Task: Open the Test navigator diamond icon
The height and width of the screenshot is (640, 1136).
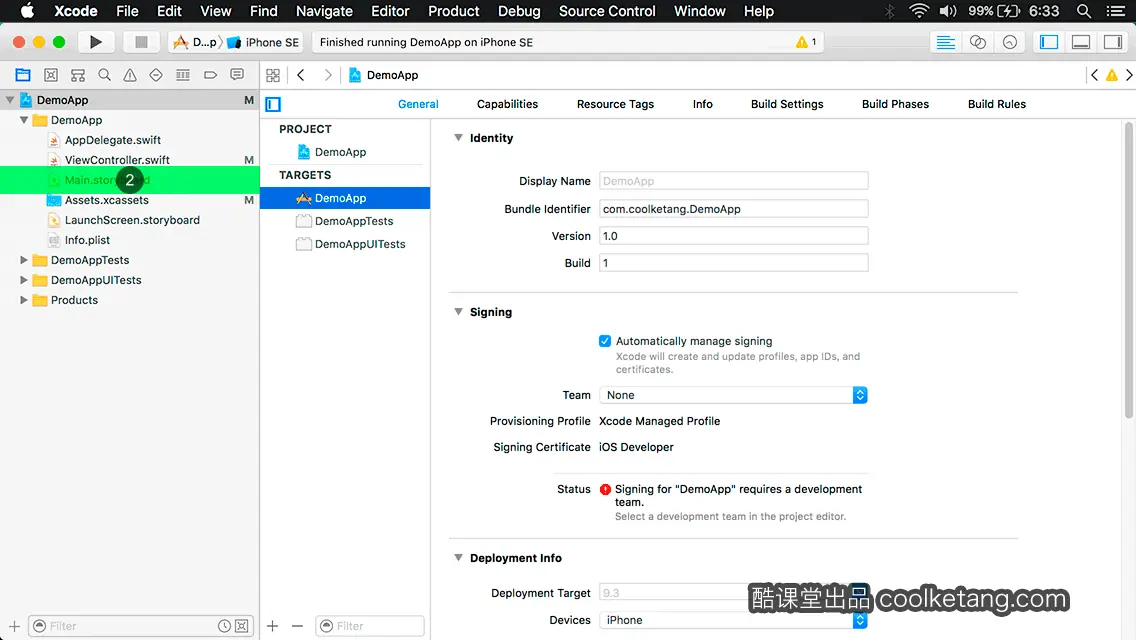Action: 156,75
